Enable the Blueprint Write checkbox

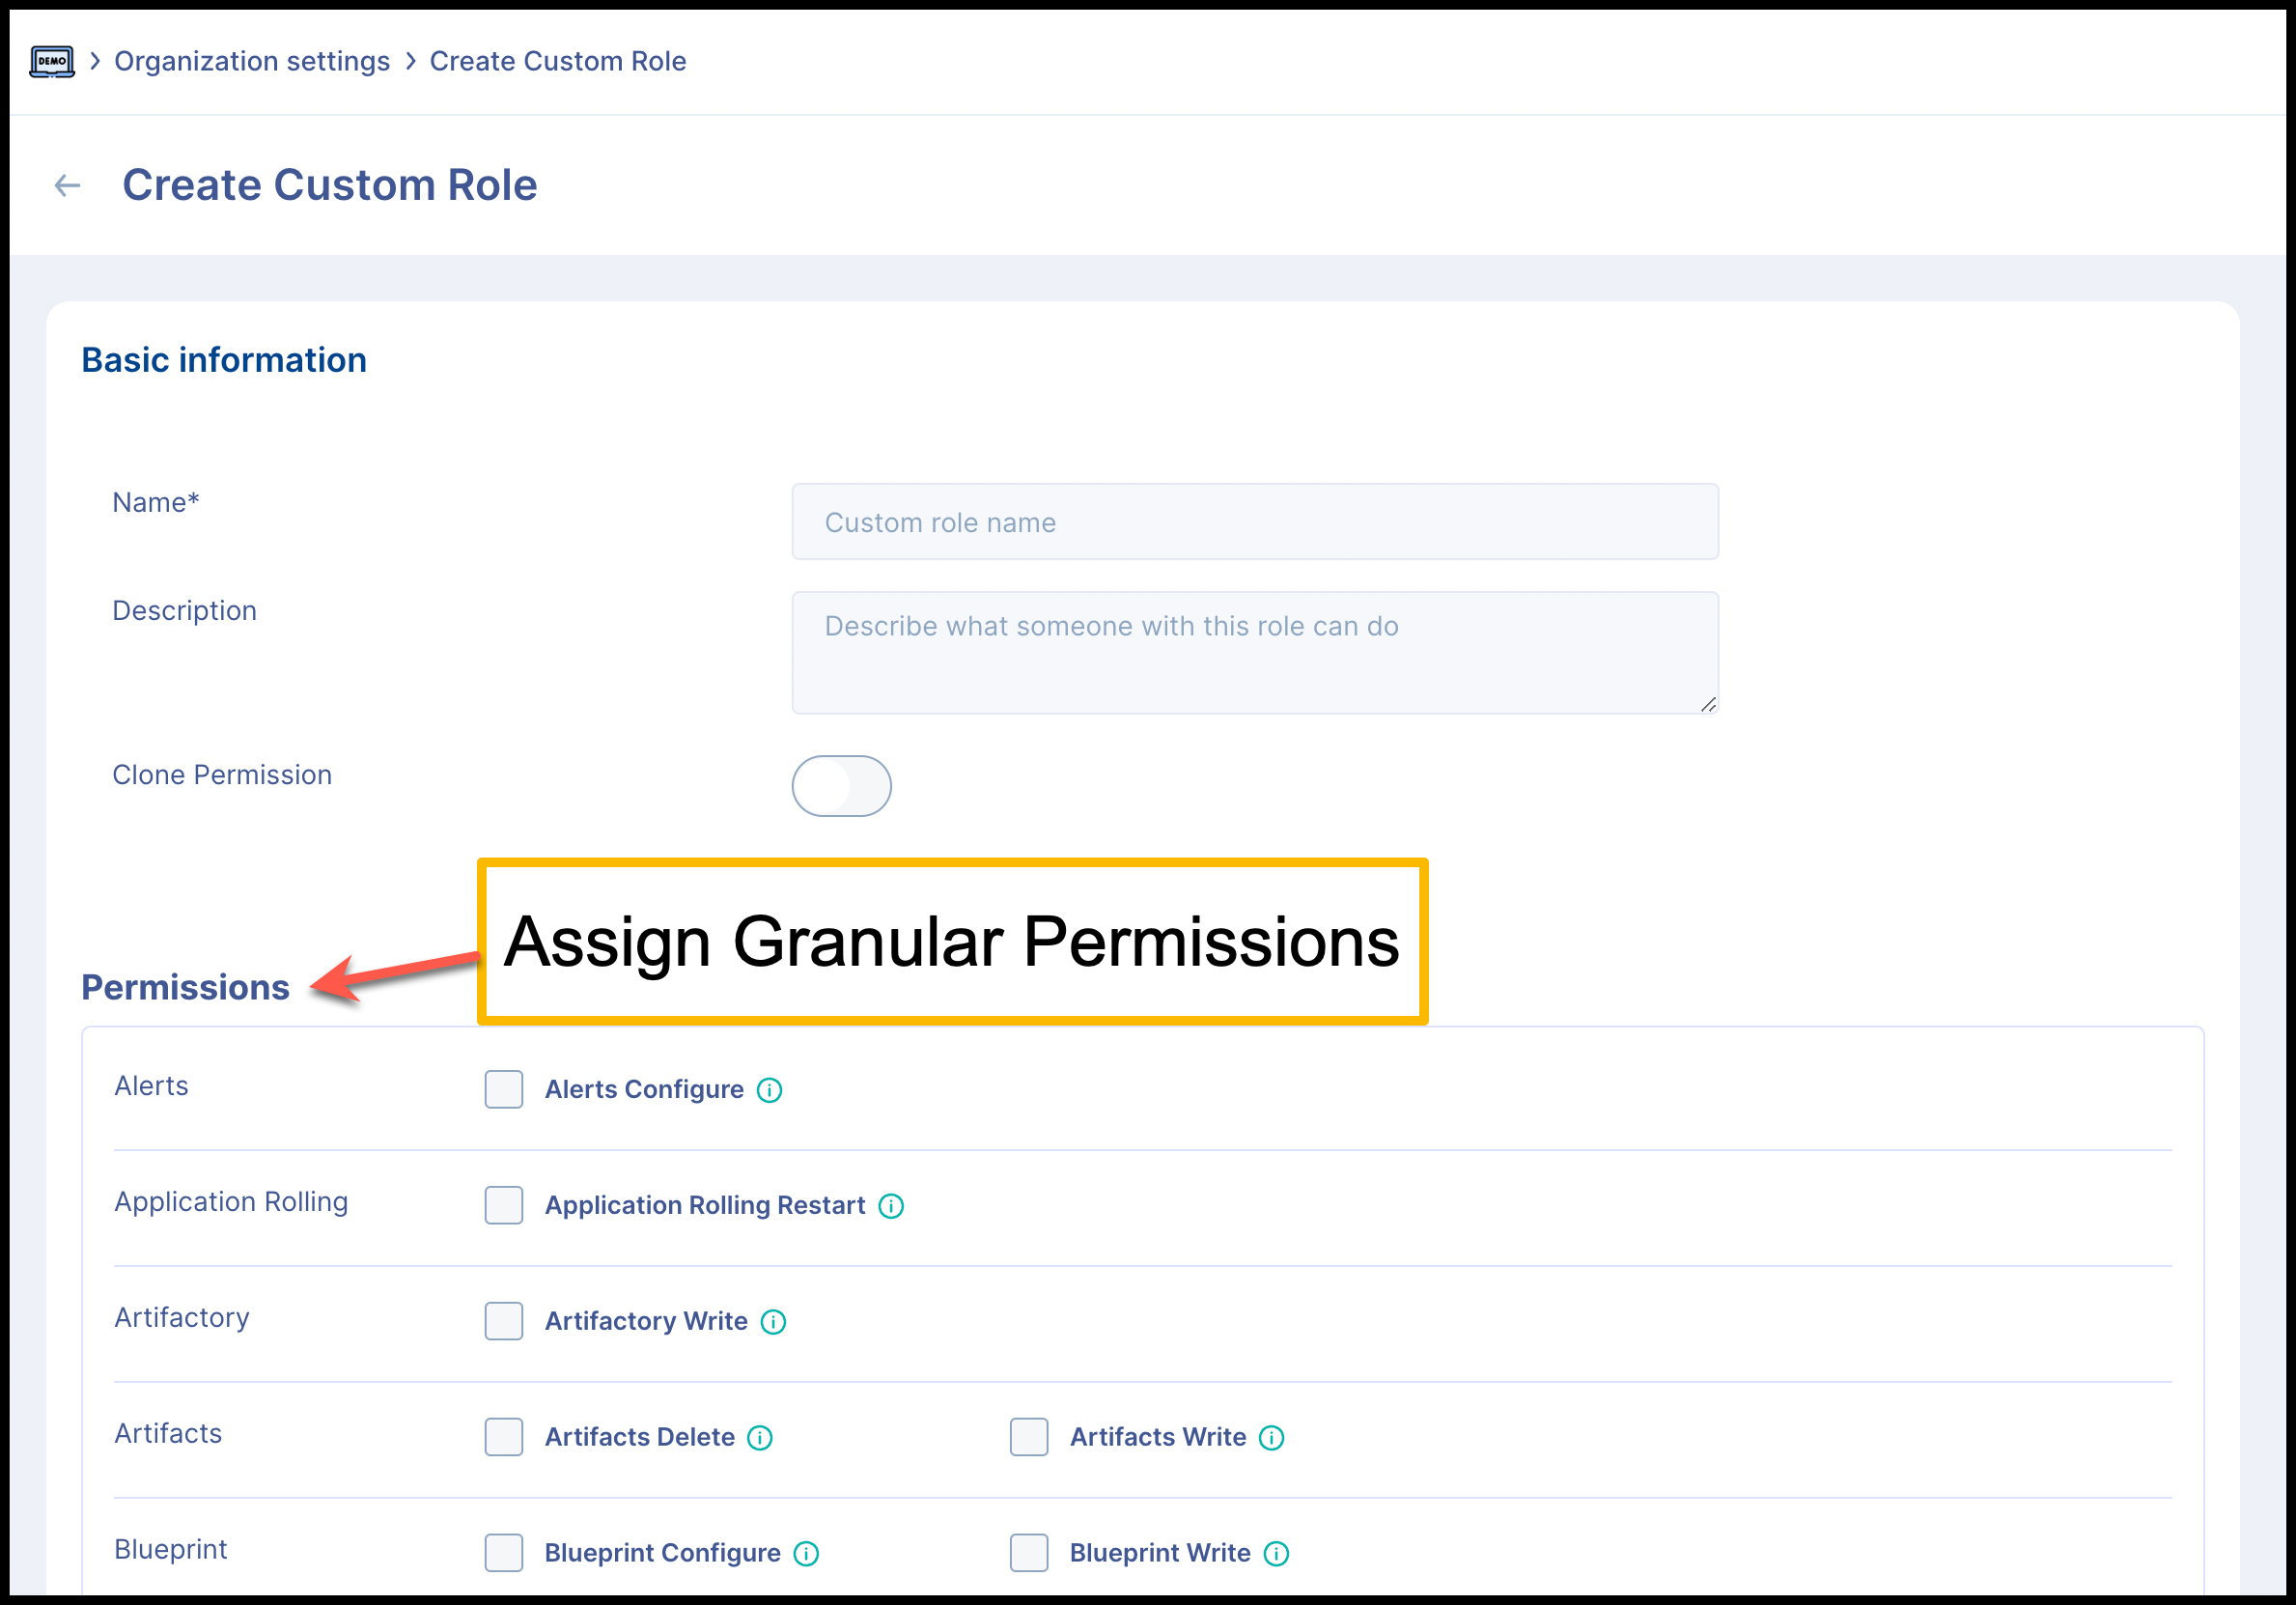coord(1028,1554)
